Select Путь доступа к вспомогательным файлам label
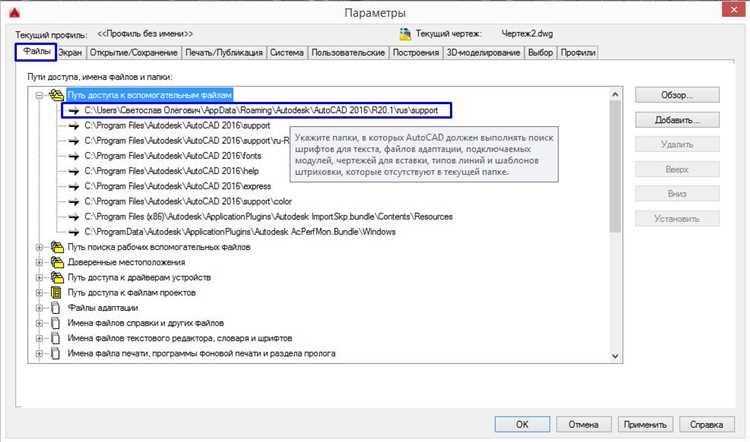Screen dimensions: 750x442 pyautogui.click(x=150, y=95)
